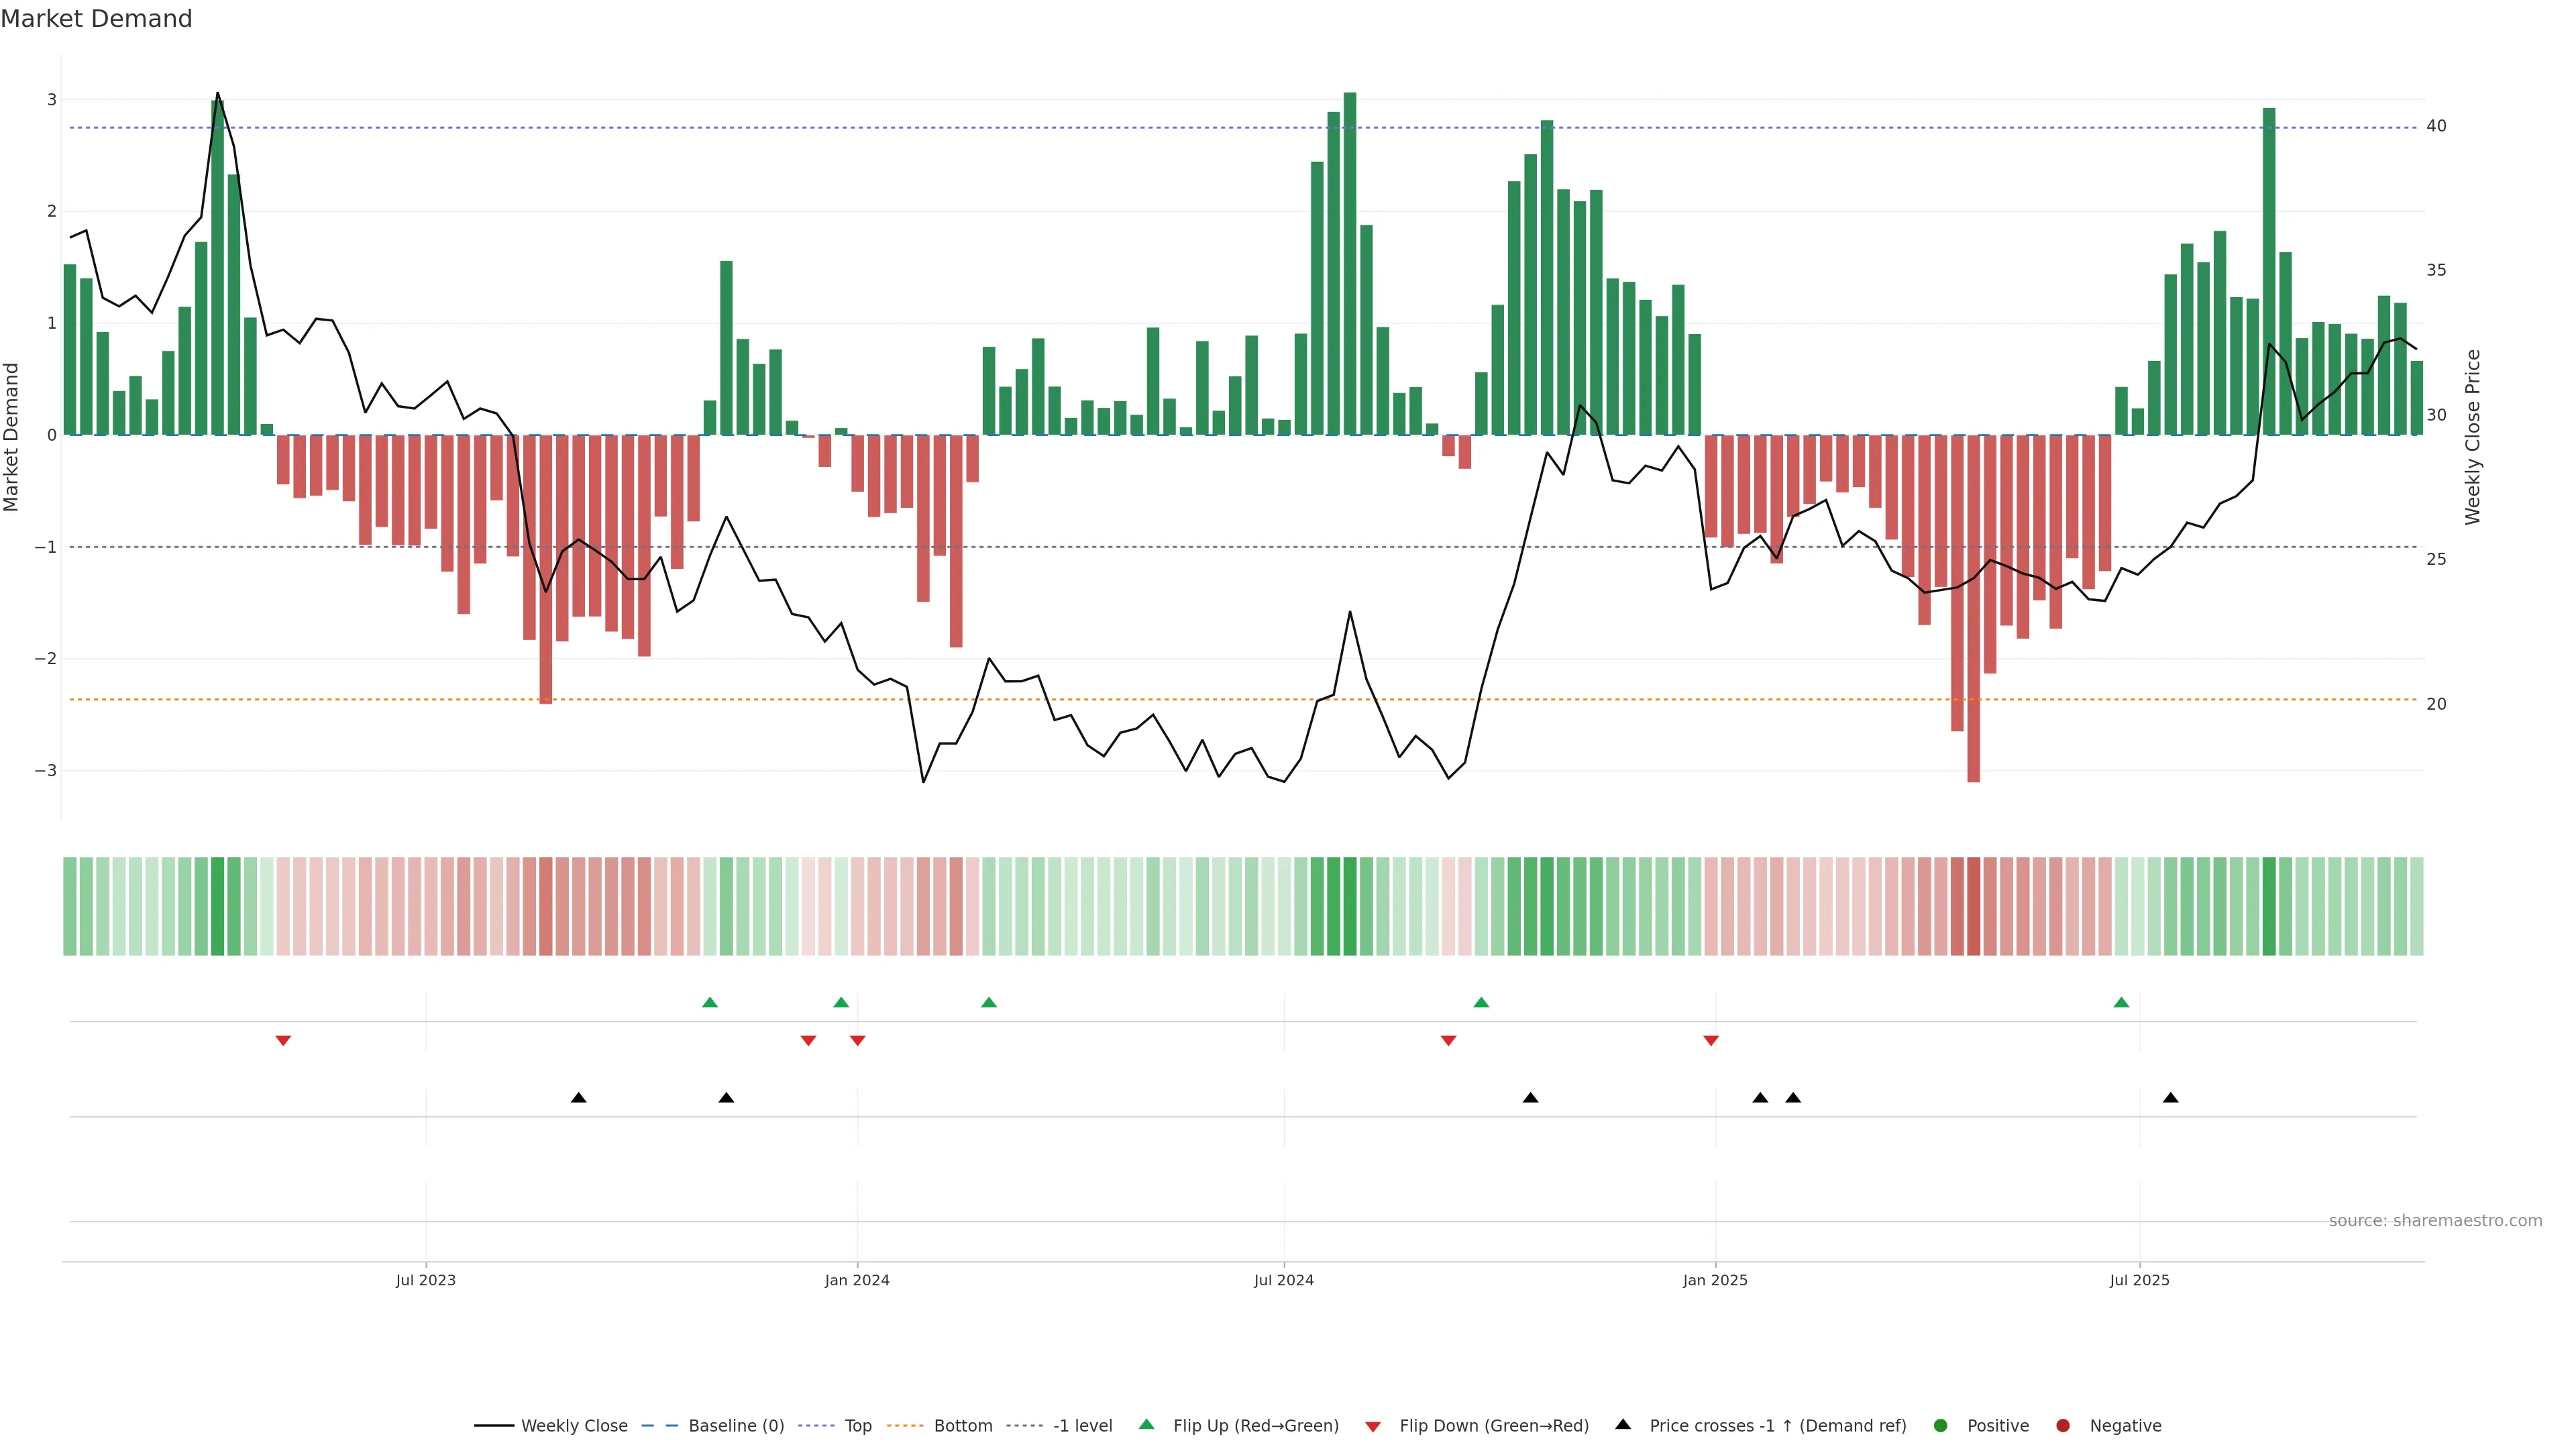Click the red Negative legend dot
Viewport: 2576px width, 1449px height.
[2063, 1426]
